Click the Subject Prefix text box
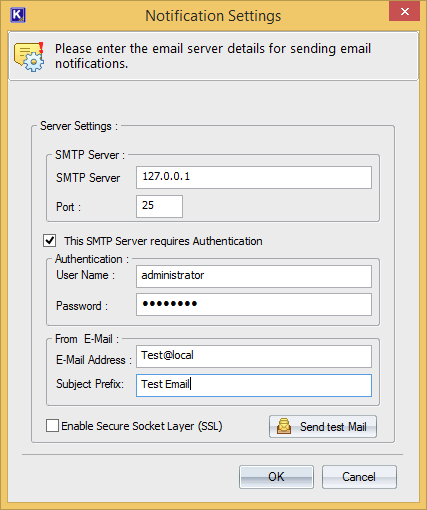 [254, 385]
